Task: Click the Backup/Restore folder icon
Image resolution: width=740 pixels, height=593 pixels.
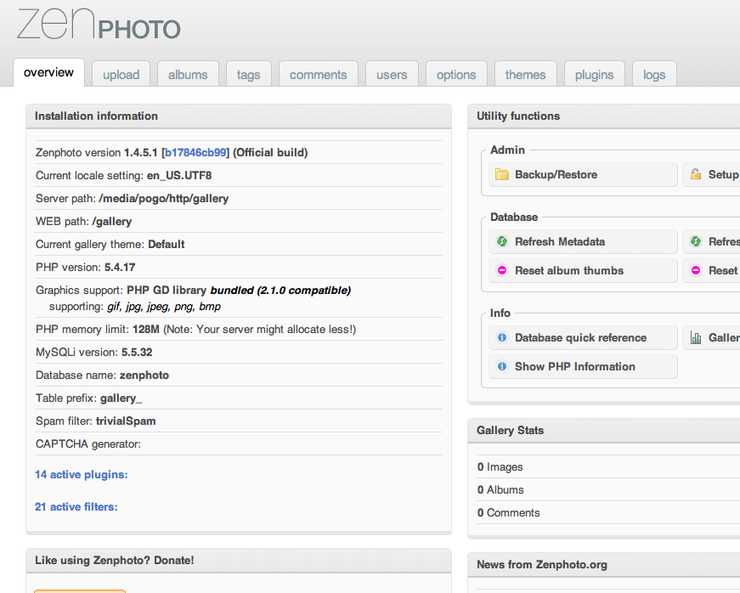Action: (x=502, y=175)
